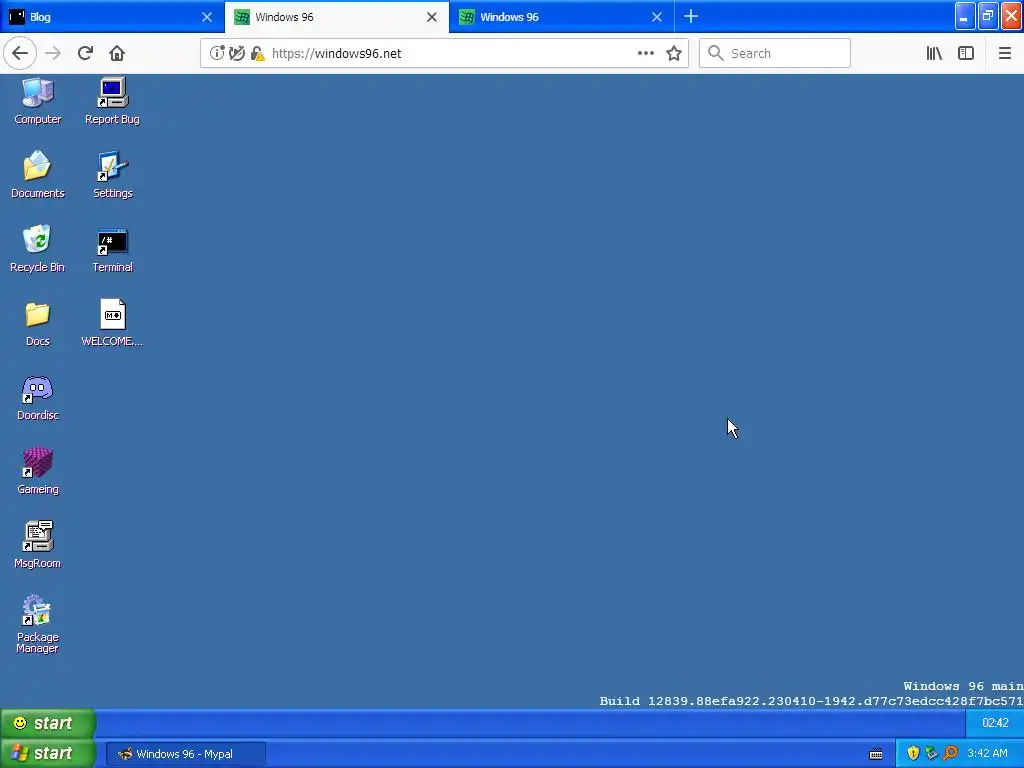Image resolution: width=1024 pixels, height=768 pixels.
Task: Click the tracking protection shield icon
Action: click(237, 54)
